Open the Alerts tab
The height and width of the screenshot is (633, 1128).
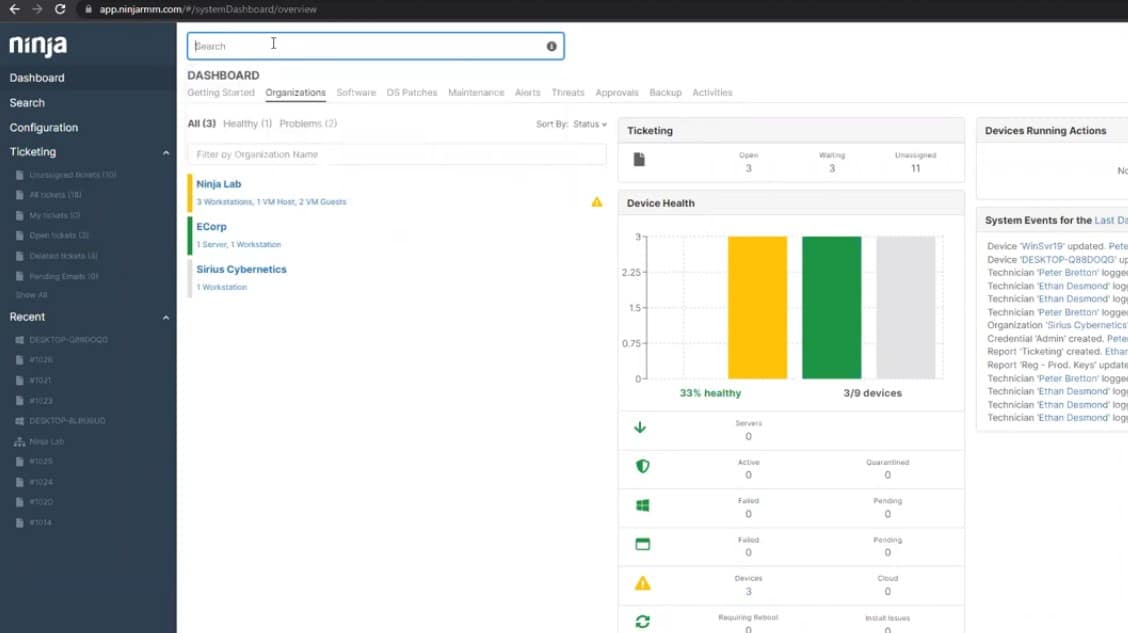click(x=527, y=93)
